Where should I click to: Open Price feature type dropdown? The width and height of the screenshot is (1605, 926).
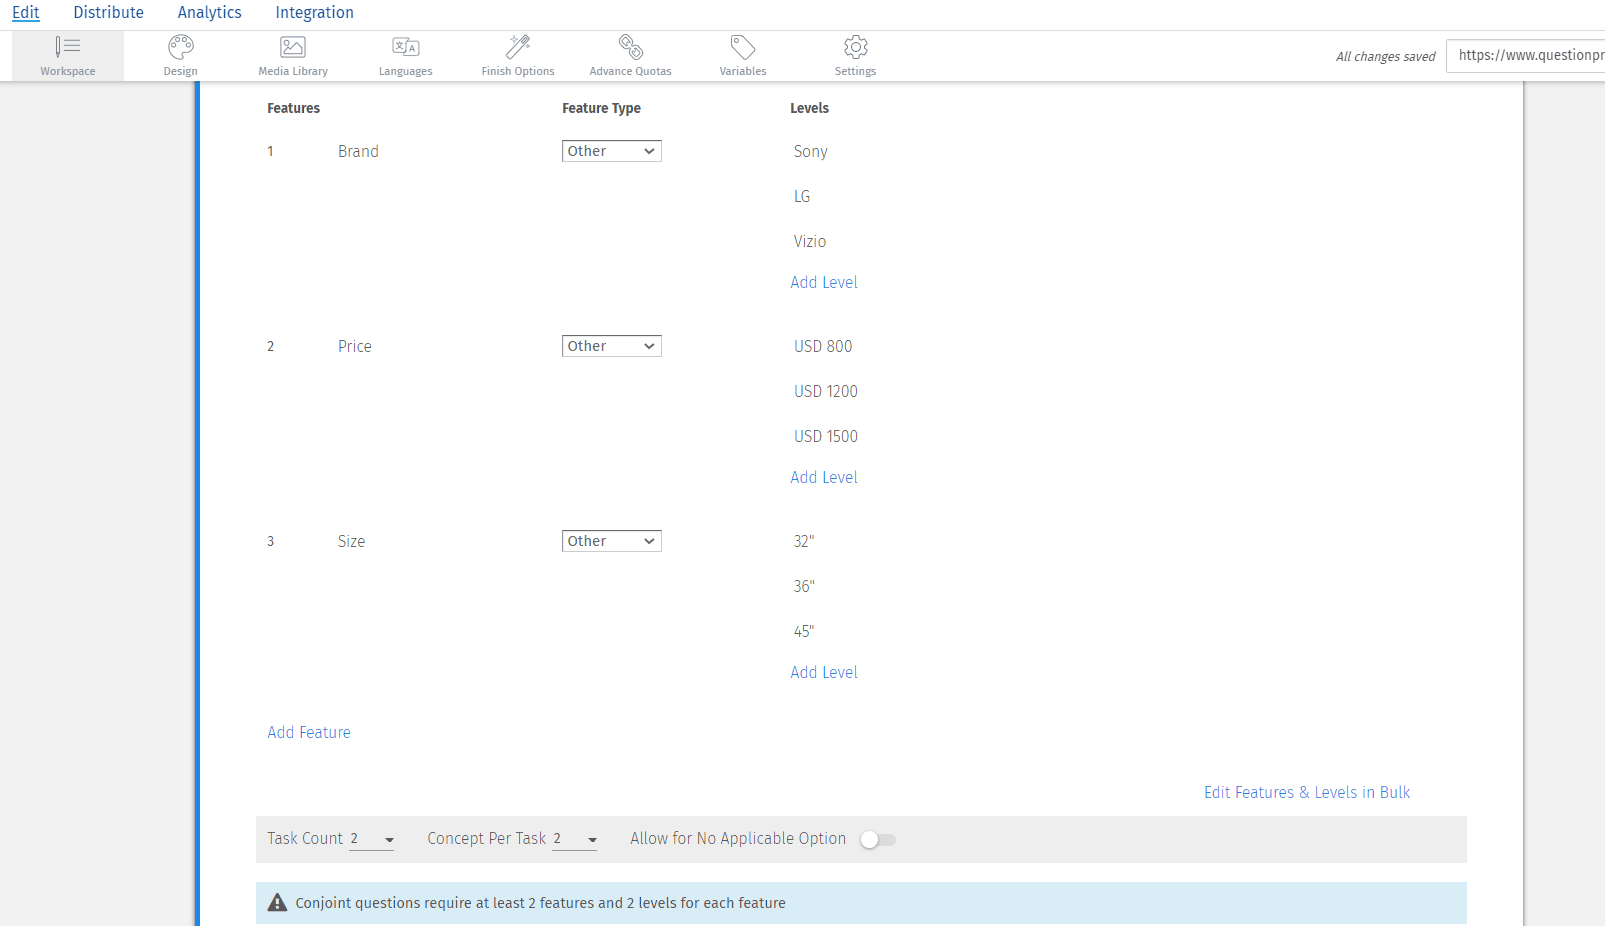point(611,346)
